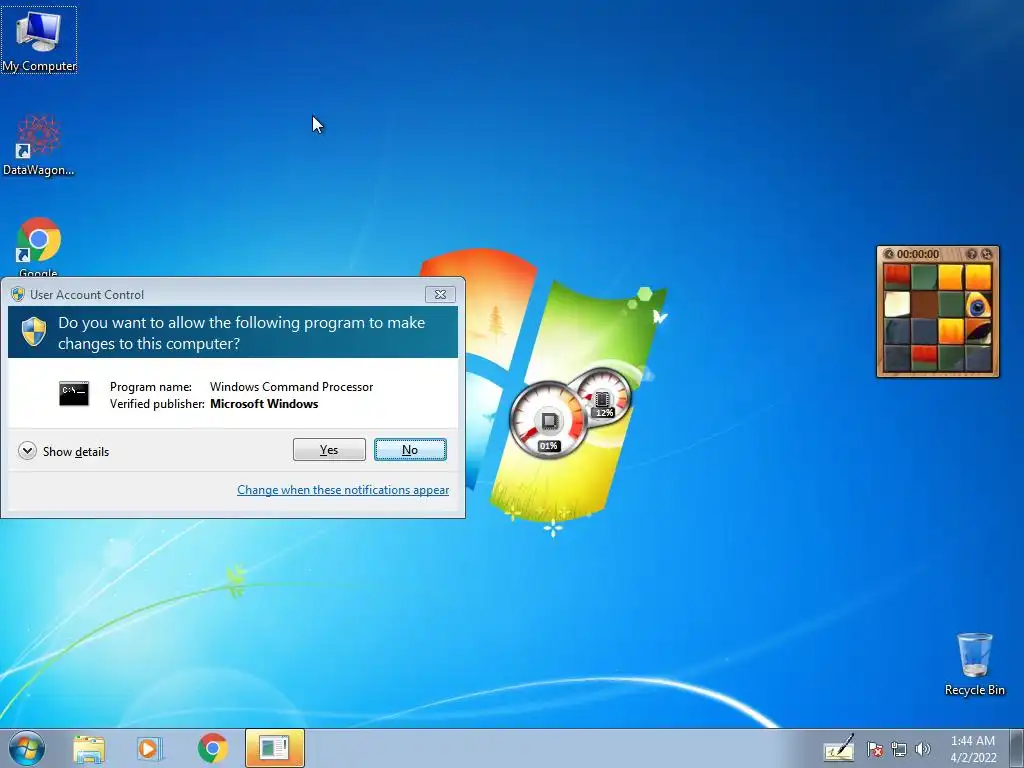The height and width of the screenshot is (768, 1024).
Task: Click the puzzle timer reading 00:00:00
Action: [x=918, y=254]
